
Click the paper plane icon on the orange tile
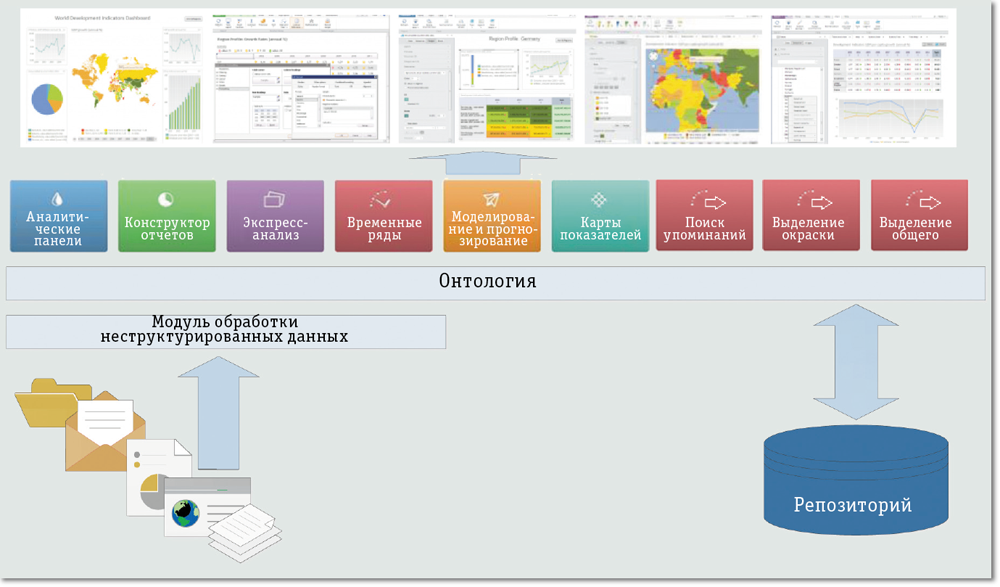click(491, 199)
